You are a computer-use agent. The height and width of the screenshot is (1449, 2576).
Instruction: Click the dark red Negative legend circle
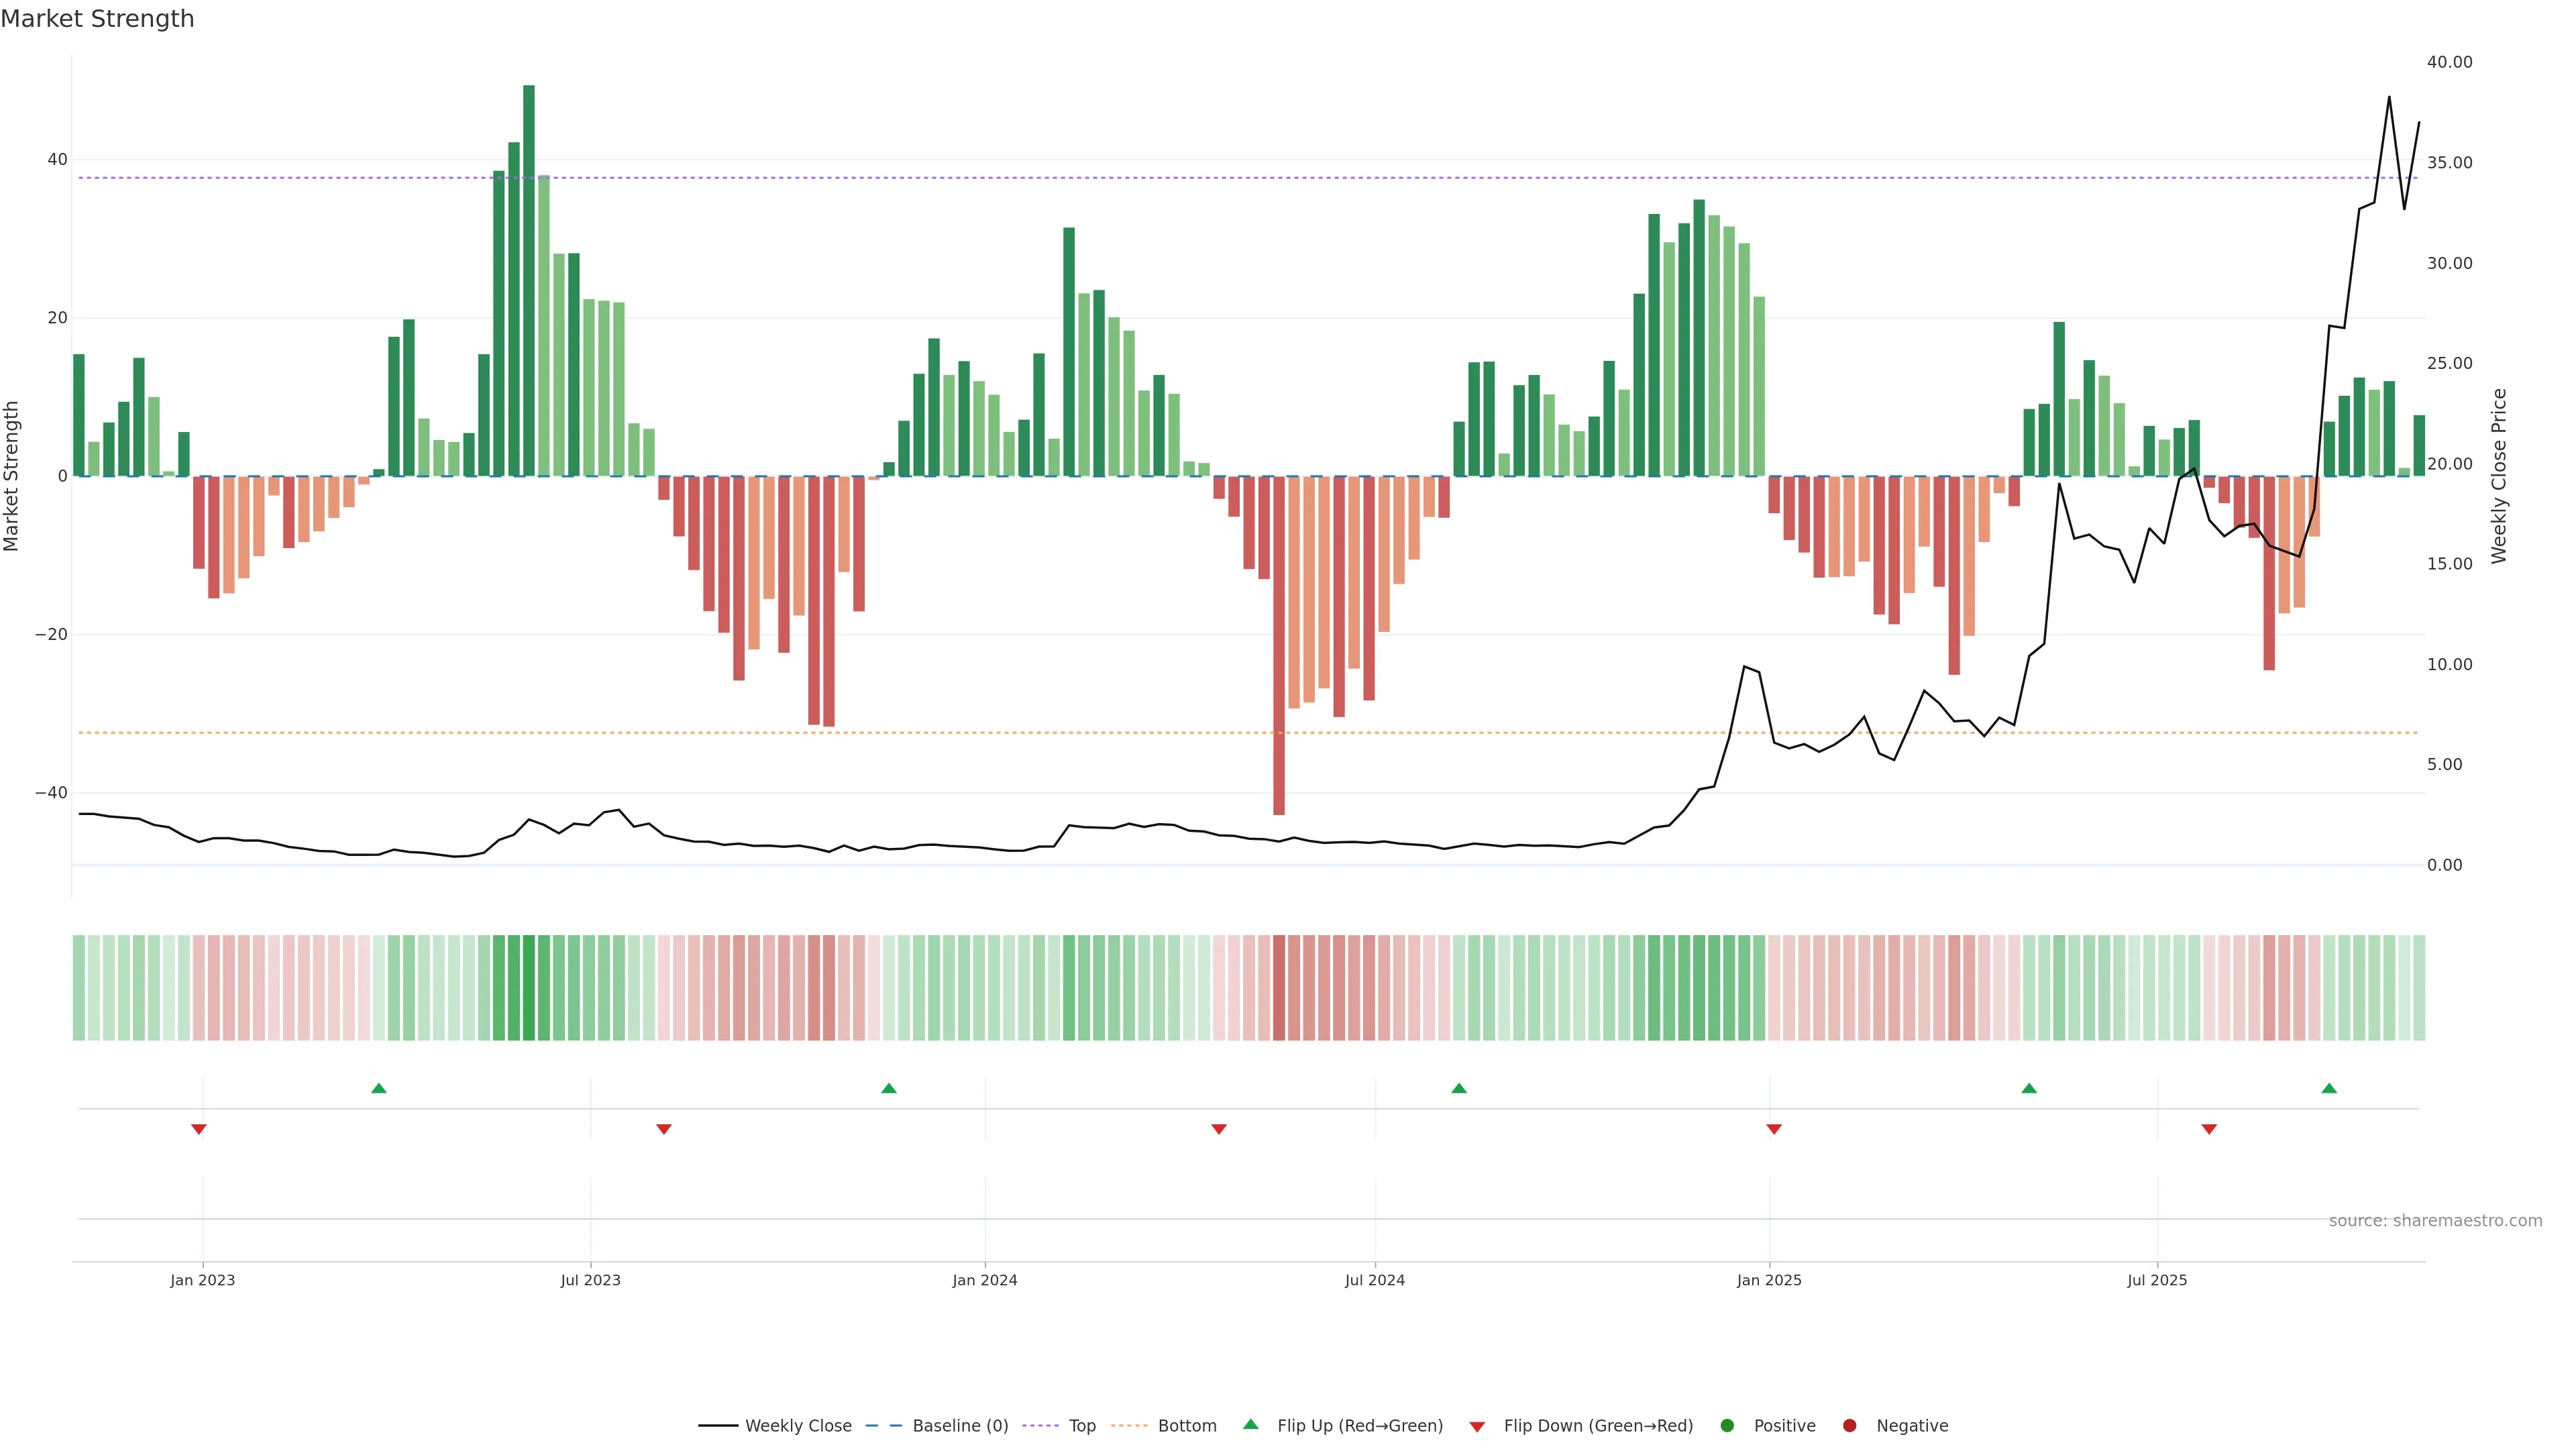tap(1849, 1426)
